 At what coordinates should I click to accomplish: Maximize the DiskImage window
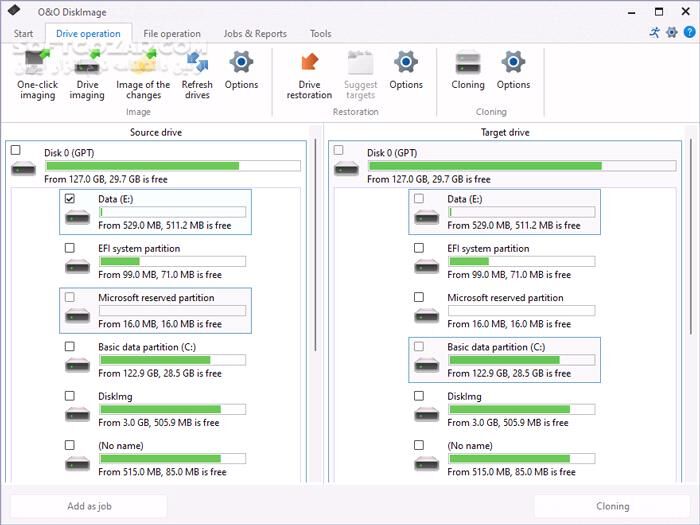[x=659, y=12]
